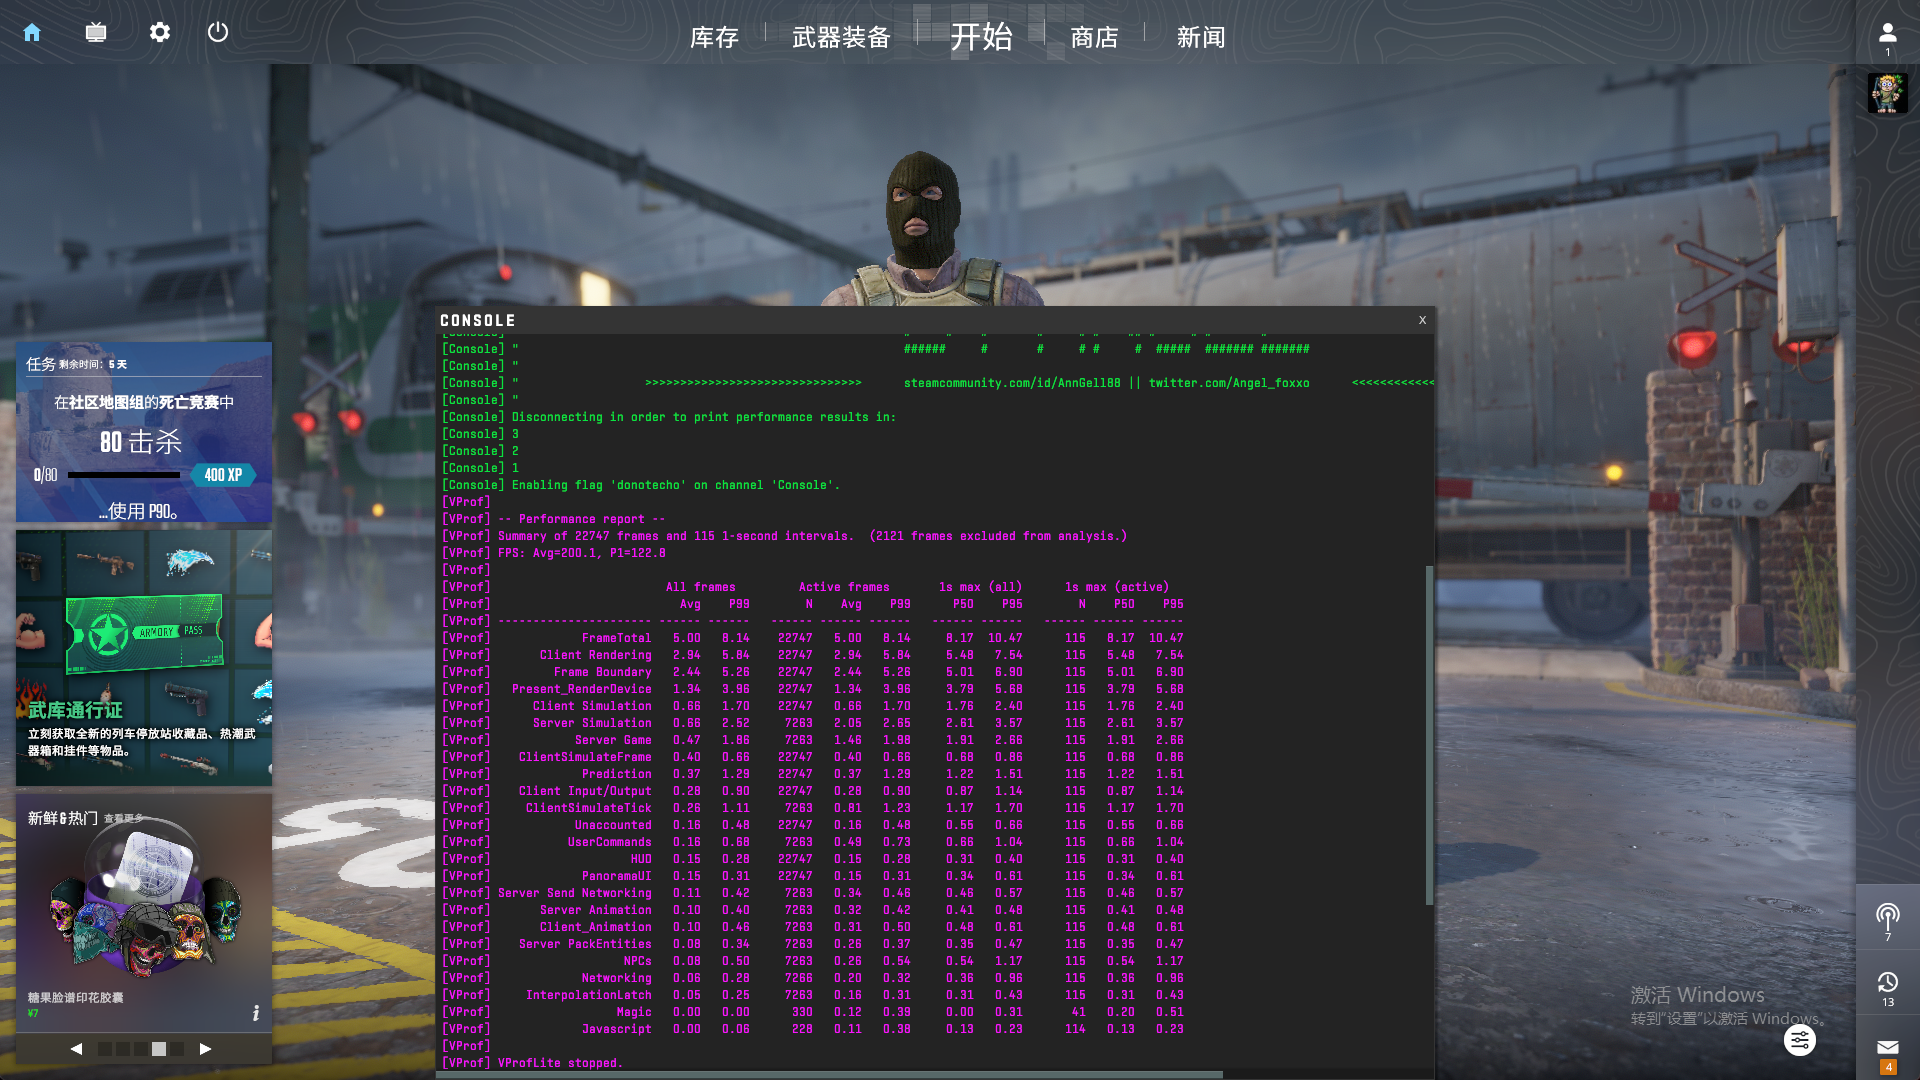Click the '1s max (all)' column header

(980, 587)
